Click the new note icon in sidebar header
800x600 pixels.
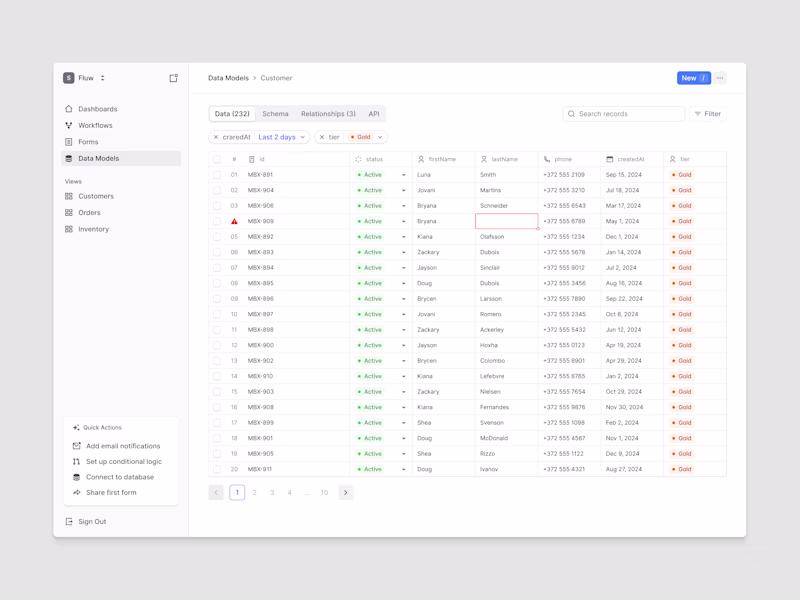point(173,78)
